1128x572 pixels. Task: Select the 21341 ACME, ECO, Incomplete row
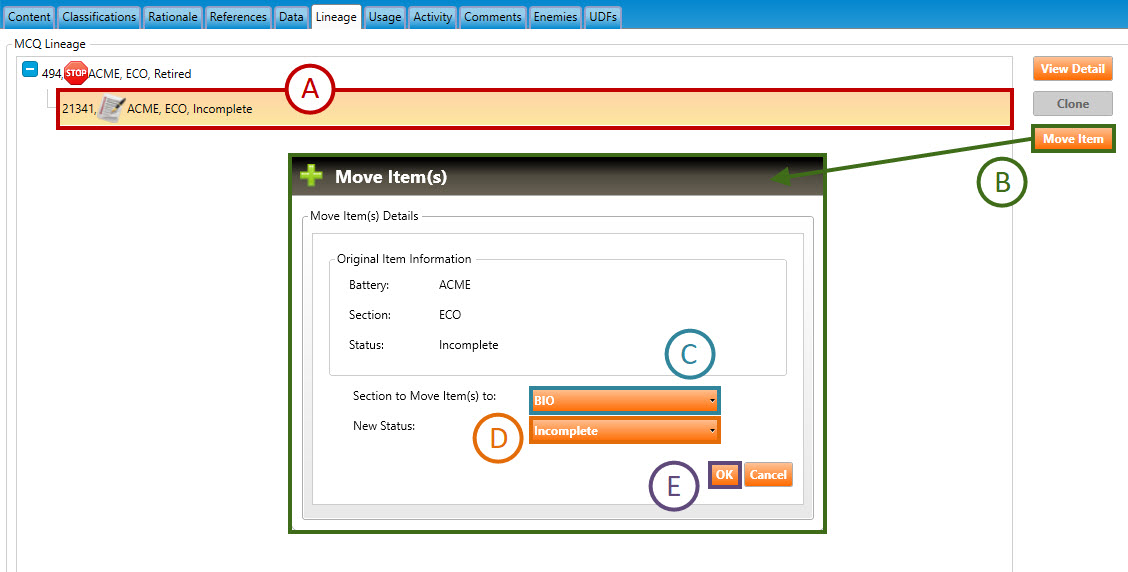534,108
